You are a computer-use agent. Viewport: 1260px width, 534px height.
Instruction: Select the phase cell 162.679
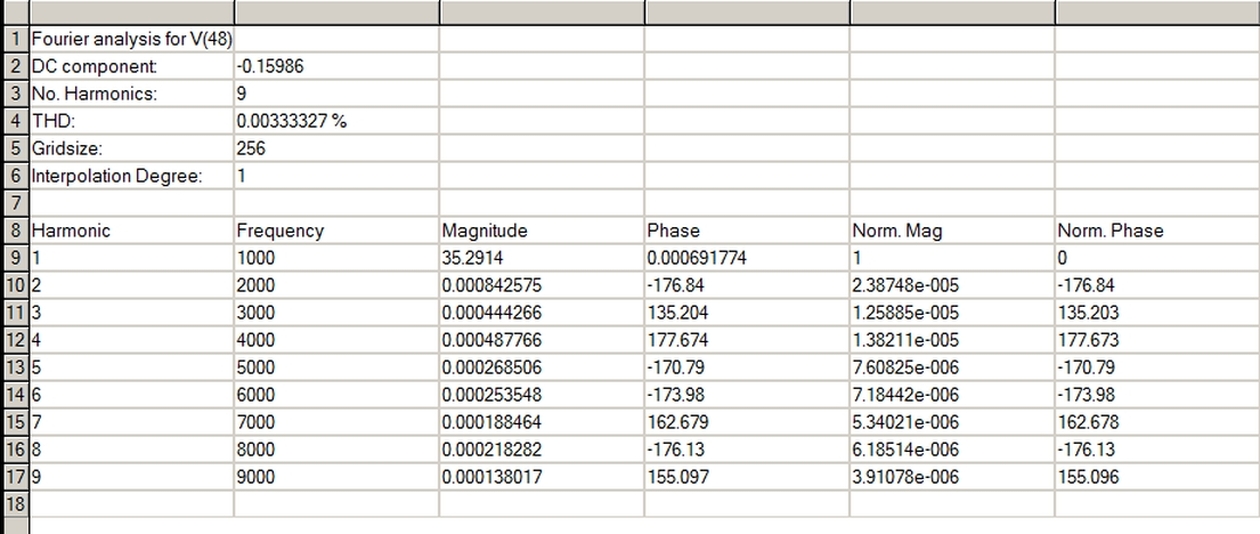(x=747, y=422)
